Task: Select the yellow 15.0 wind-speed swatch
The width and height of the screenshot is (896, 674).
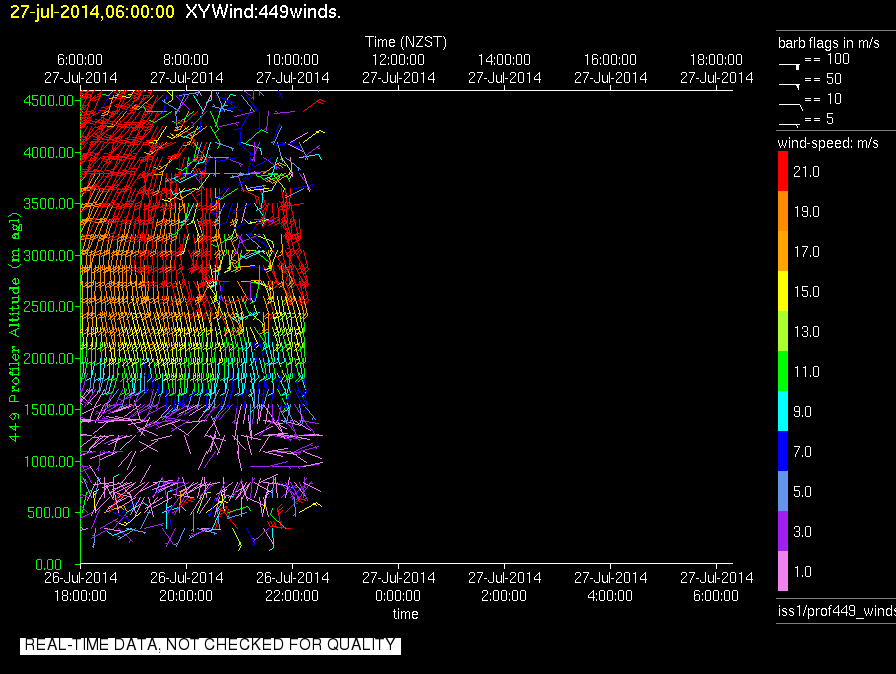Action: click(x=783, y=292)
